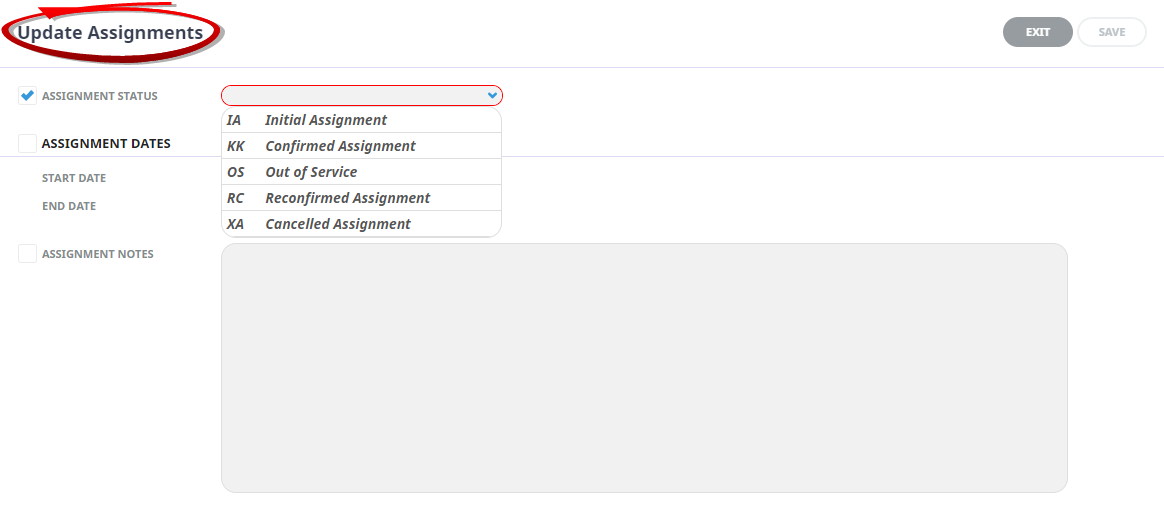The height and width of the screenshot is (522, 1164).
Task: Select RC Reconfirmed Assignment option
Action: pyautogui.click(x=362, y=198)
